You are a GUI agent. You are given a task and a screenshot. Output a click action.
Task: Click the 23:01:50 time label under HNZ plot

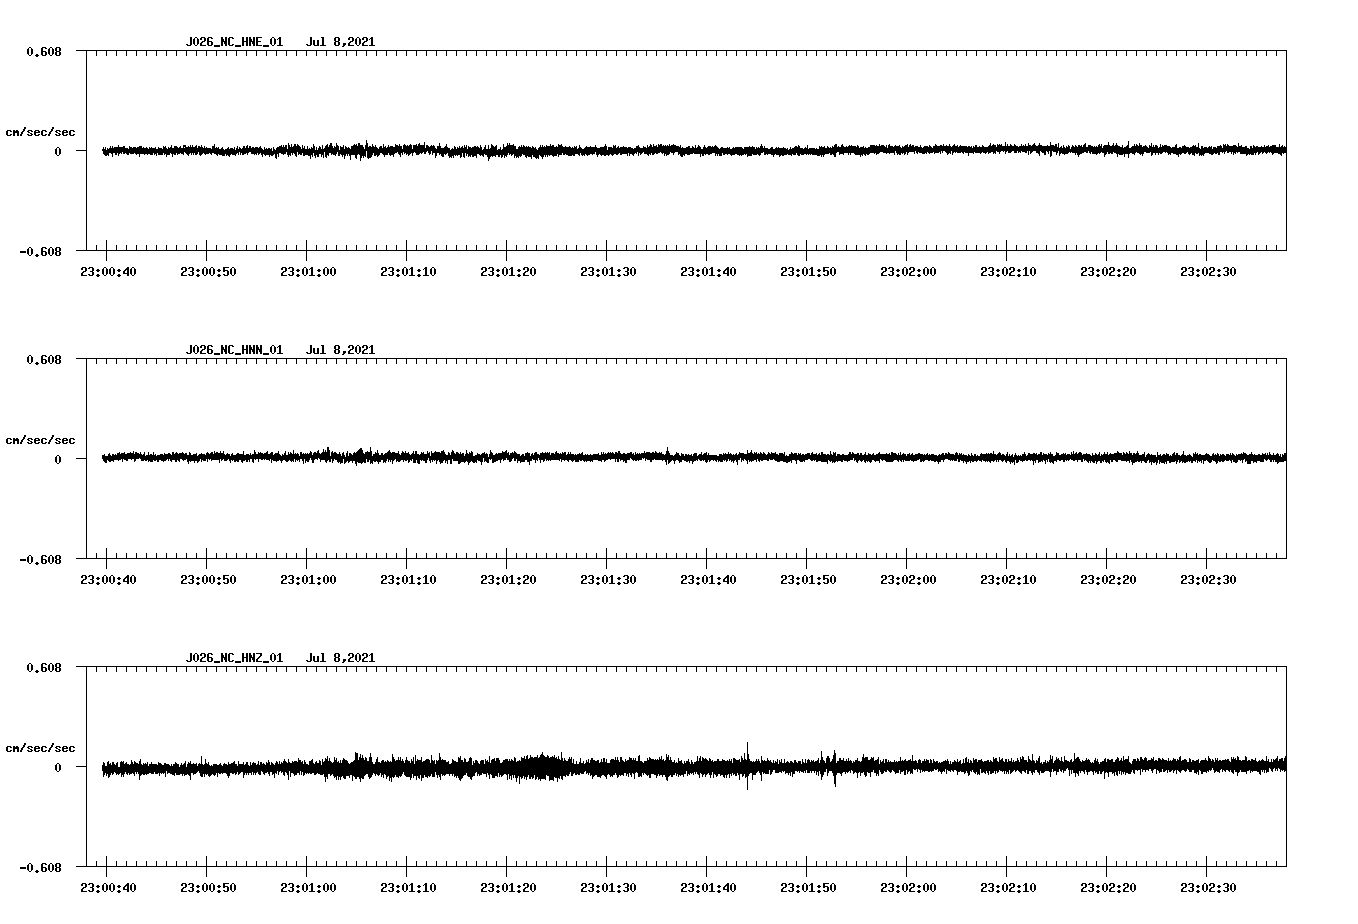(808, 888)
